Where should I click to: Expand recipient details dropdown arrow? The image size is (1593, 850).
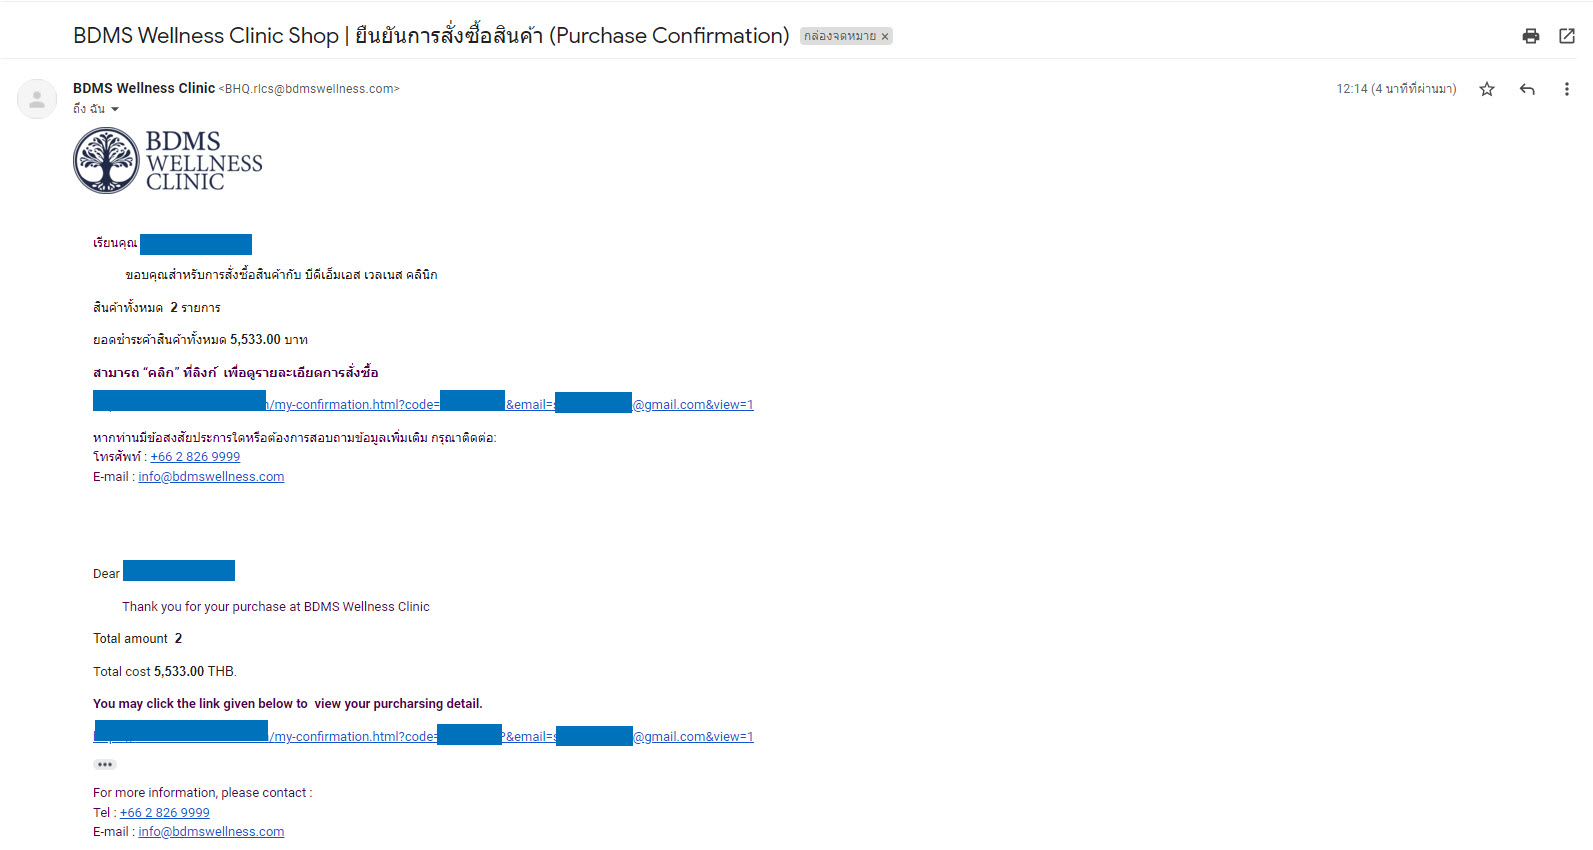(115, 109)
